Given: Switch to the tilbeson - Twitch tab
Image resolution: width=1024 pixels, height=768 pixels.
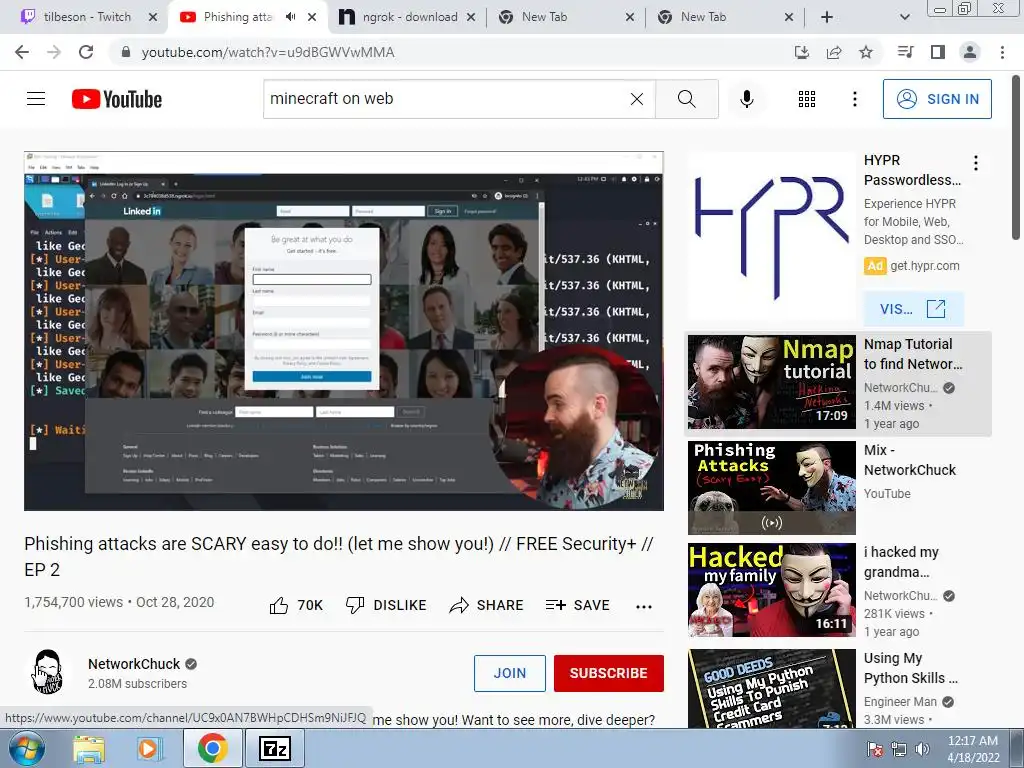Looking at the screenshot, I should click(88, 17).
